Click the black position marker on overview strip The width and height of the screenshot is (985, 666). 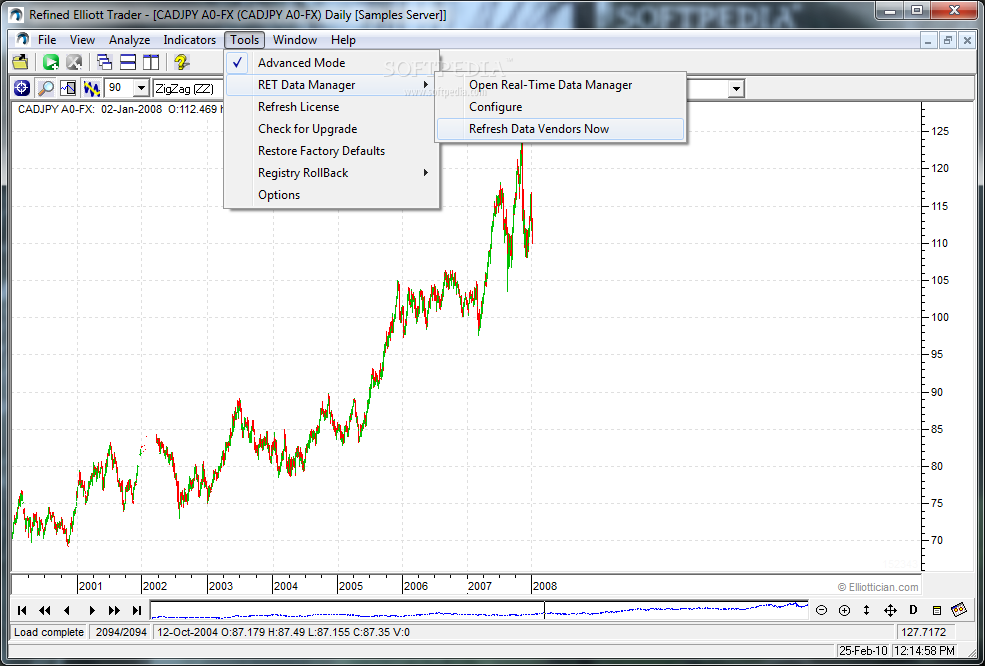tap(544, 610)
